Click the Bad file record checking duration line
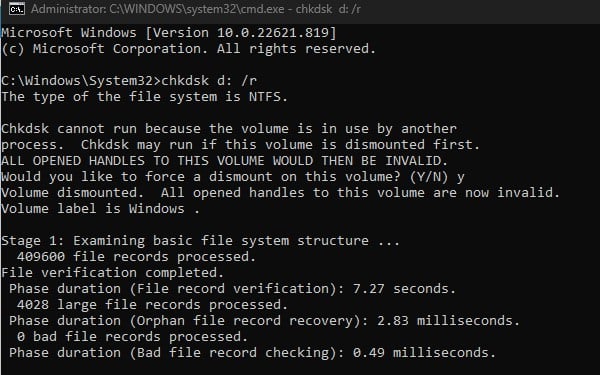 pyautogui.click(x=252, y=353)
